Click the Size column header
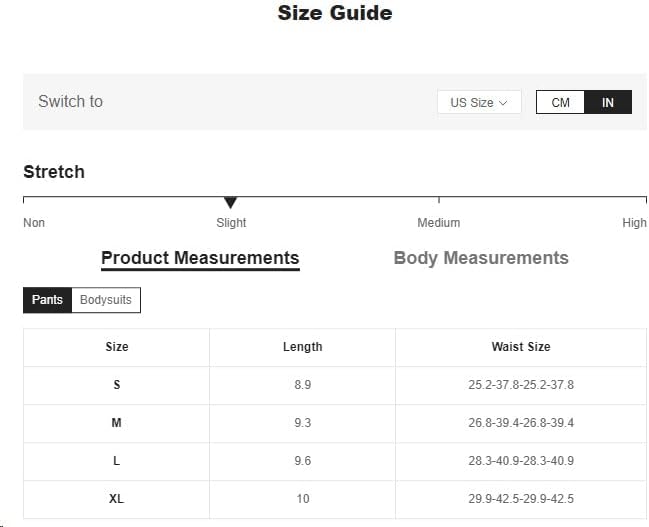649x527 pixels. point(117,347)
